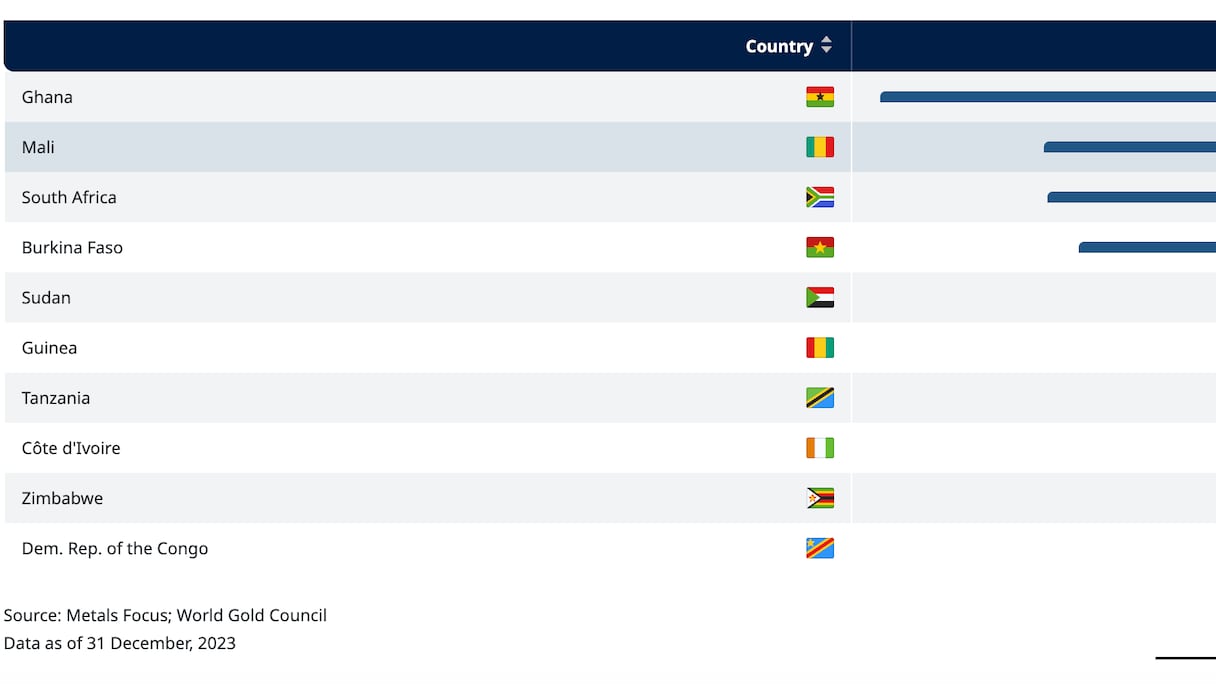Sort table by Country column arrows
This screenshot has height=684, width=1216.
tap(826, 46)
